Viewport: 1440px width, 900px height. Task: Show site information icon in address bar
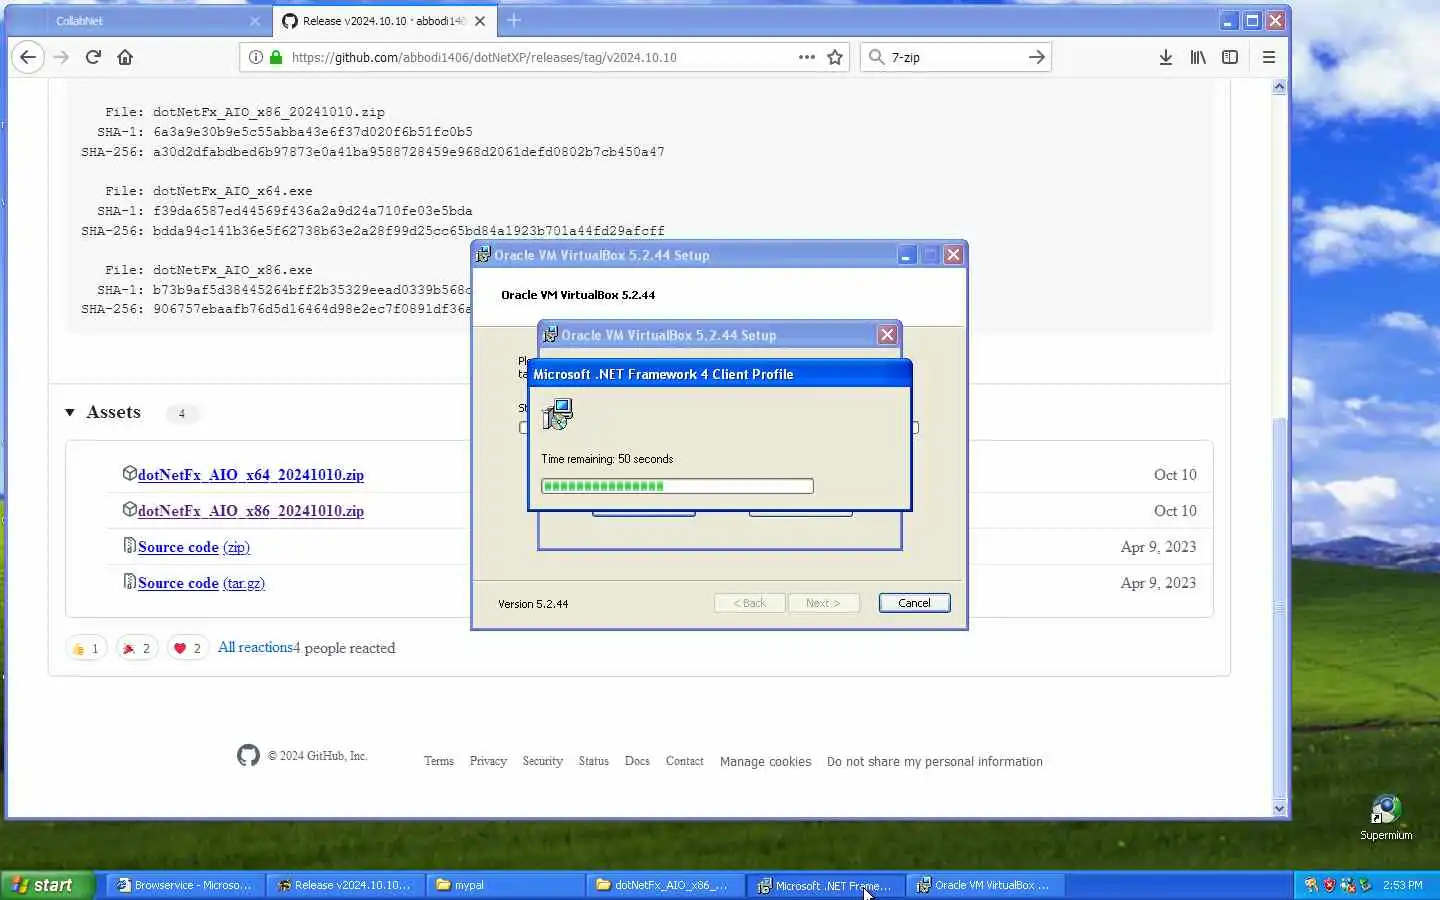pos(256,57)
